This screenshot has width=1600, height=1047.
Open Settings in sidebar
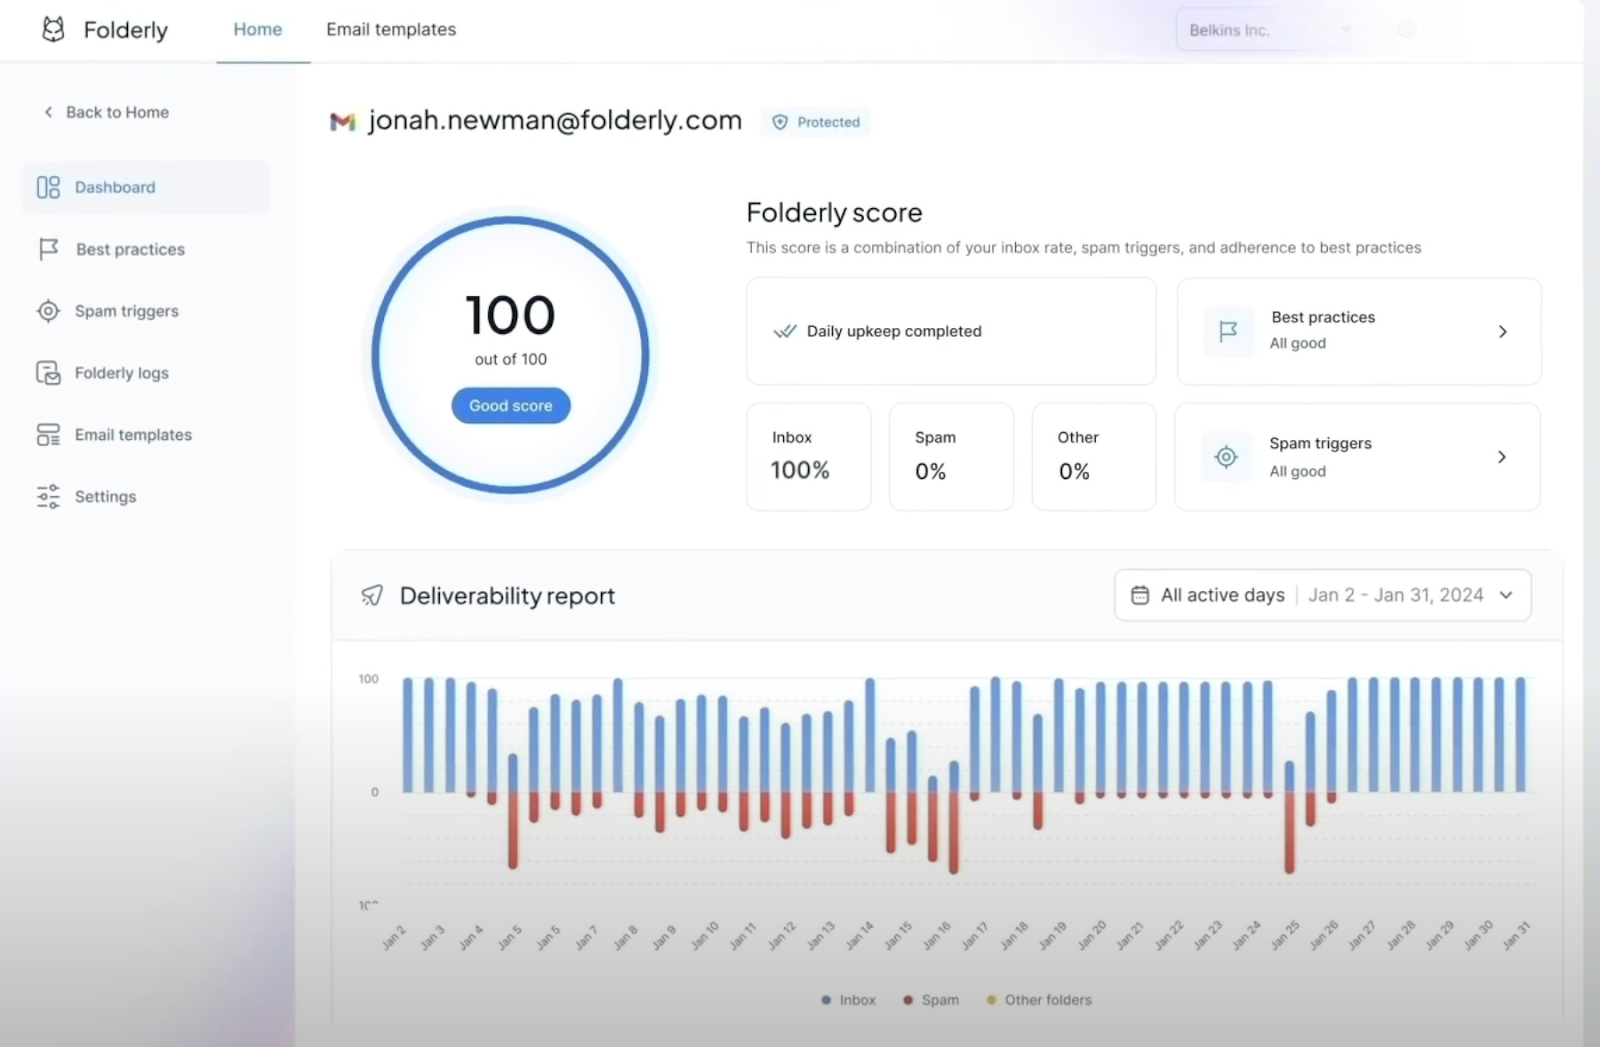tap(105, 497)
